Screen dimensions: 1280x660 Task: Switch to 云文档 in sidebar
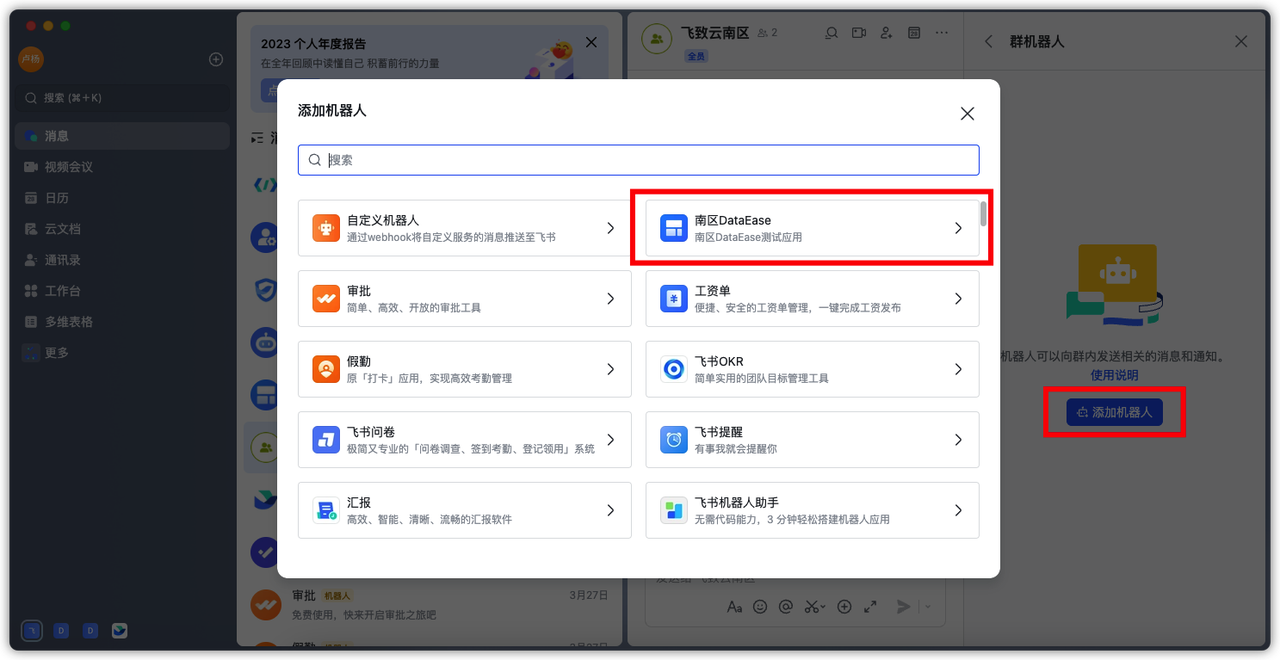[x=122, y=229]
